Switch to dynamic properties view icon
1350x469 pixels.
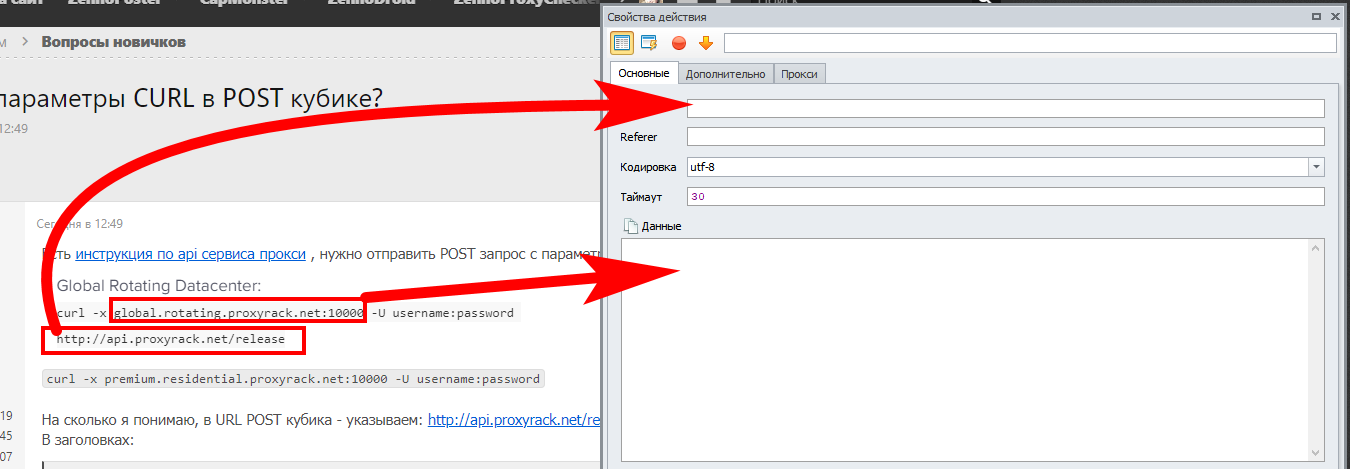(x=649, y=42)
